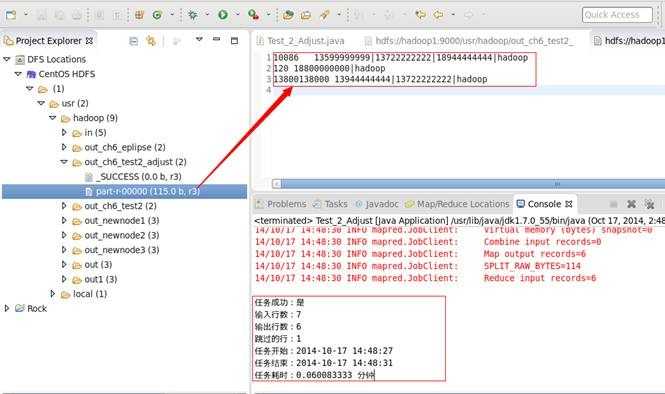
Task: Maximize the Project Explorer panel
Action: tap(234, 41)
